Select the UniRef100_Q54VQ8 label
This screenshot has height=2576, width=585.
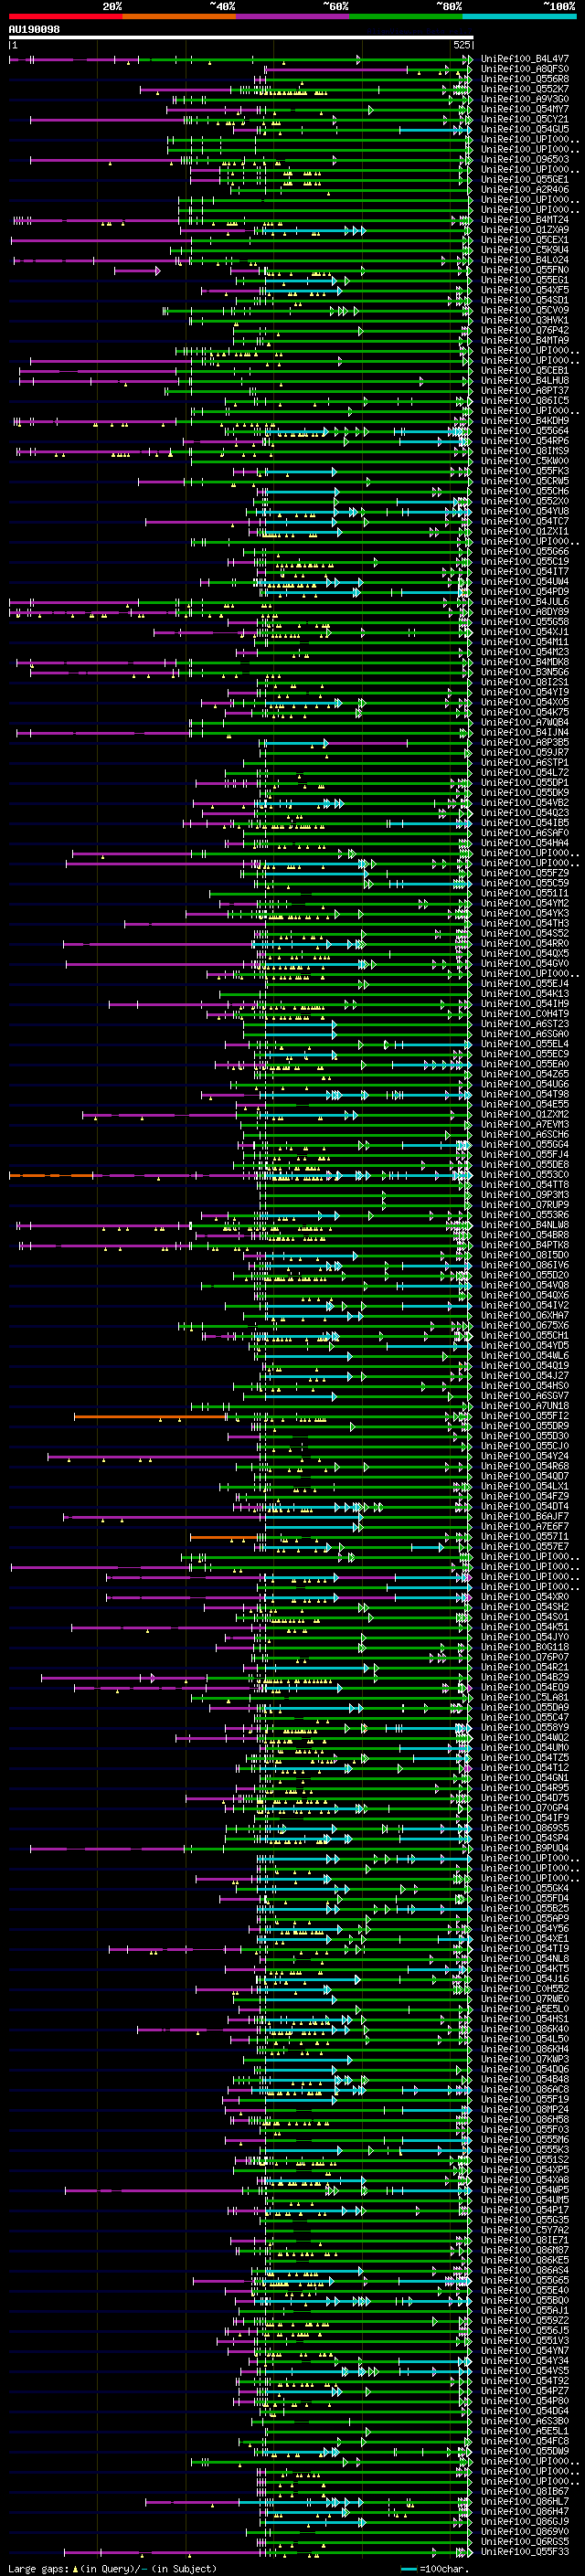[x=525, y=1285]
